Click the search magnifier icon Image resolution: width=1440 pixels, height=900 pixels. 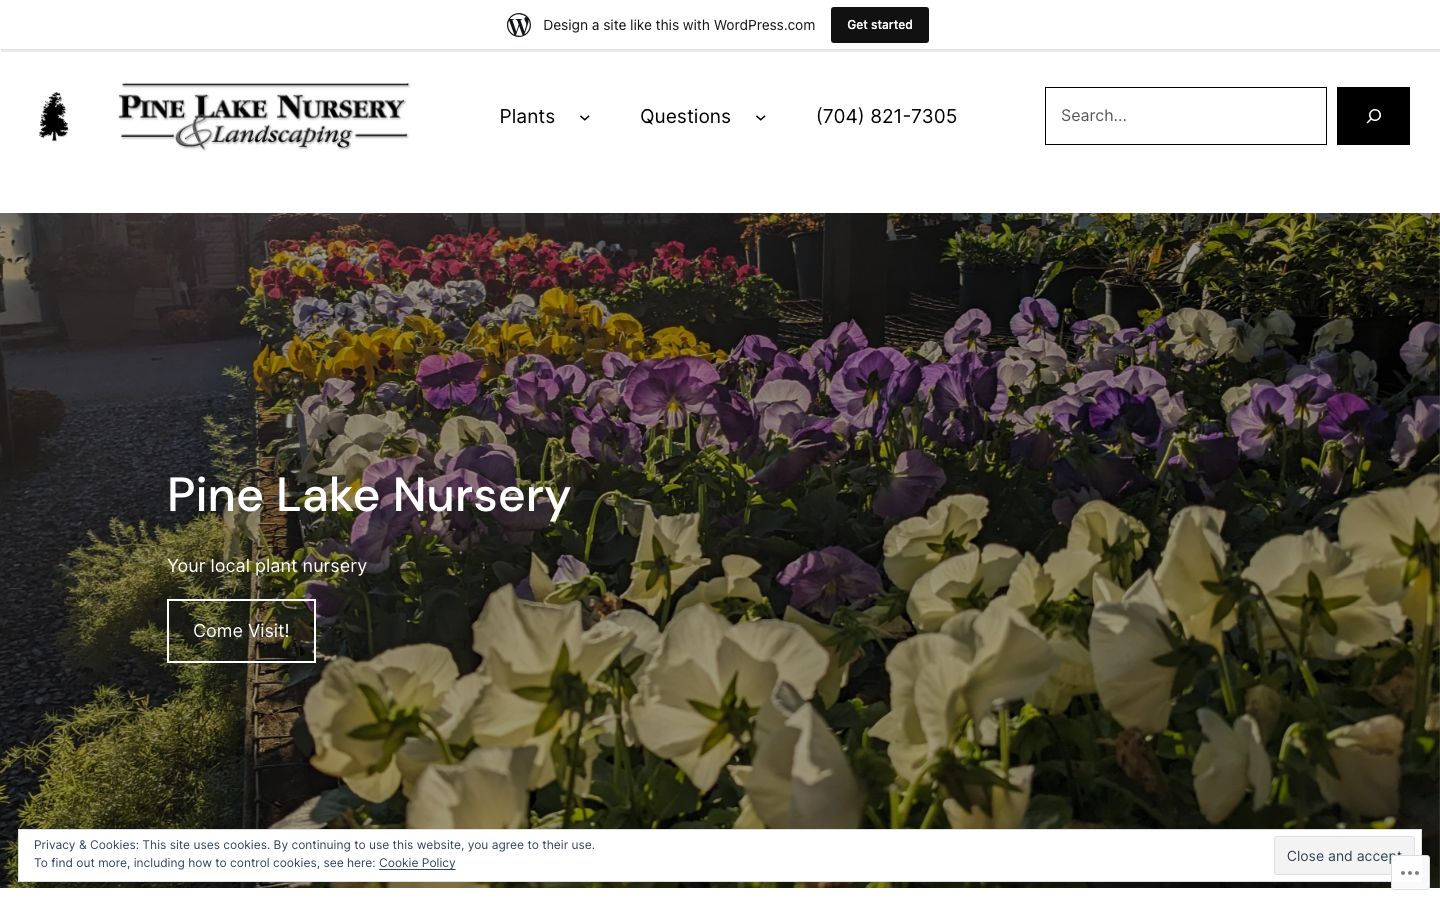[x=1373, y=115]
